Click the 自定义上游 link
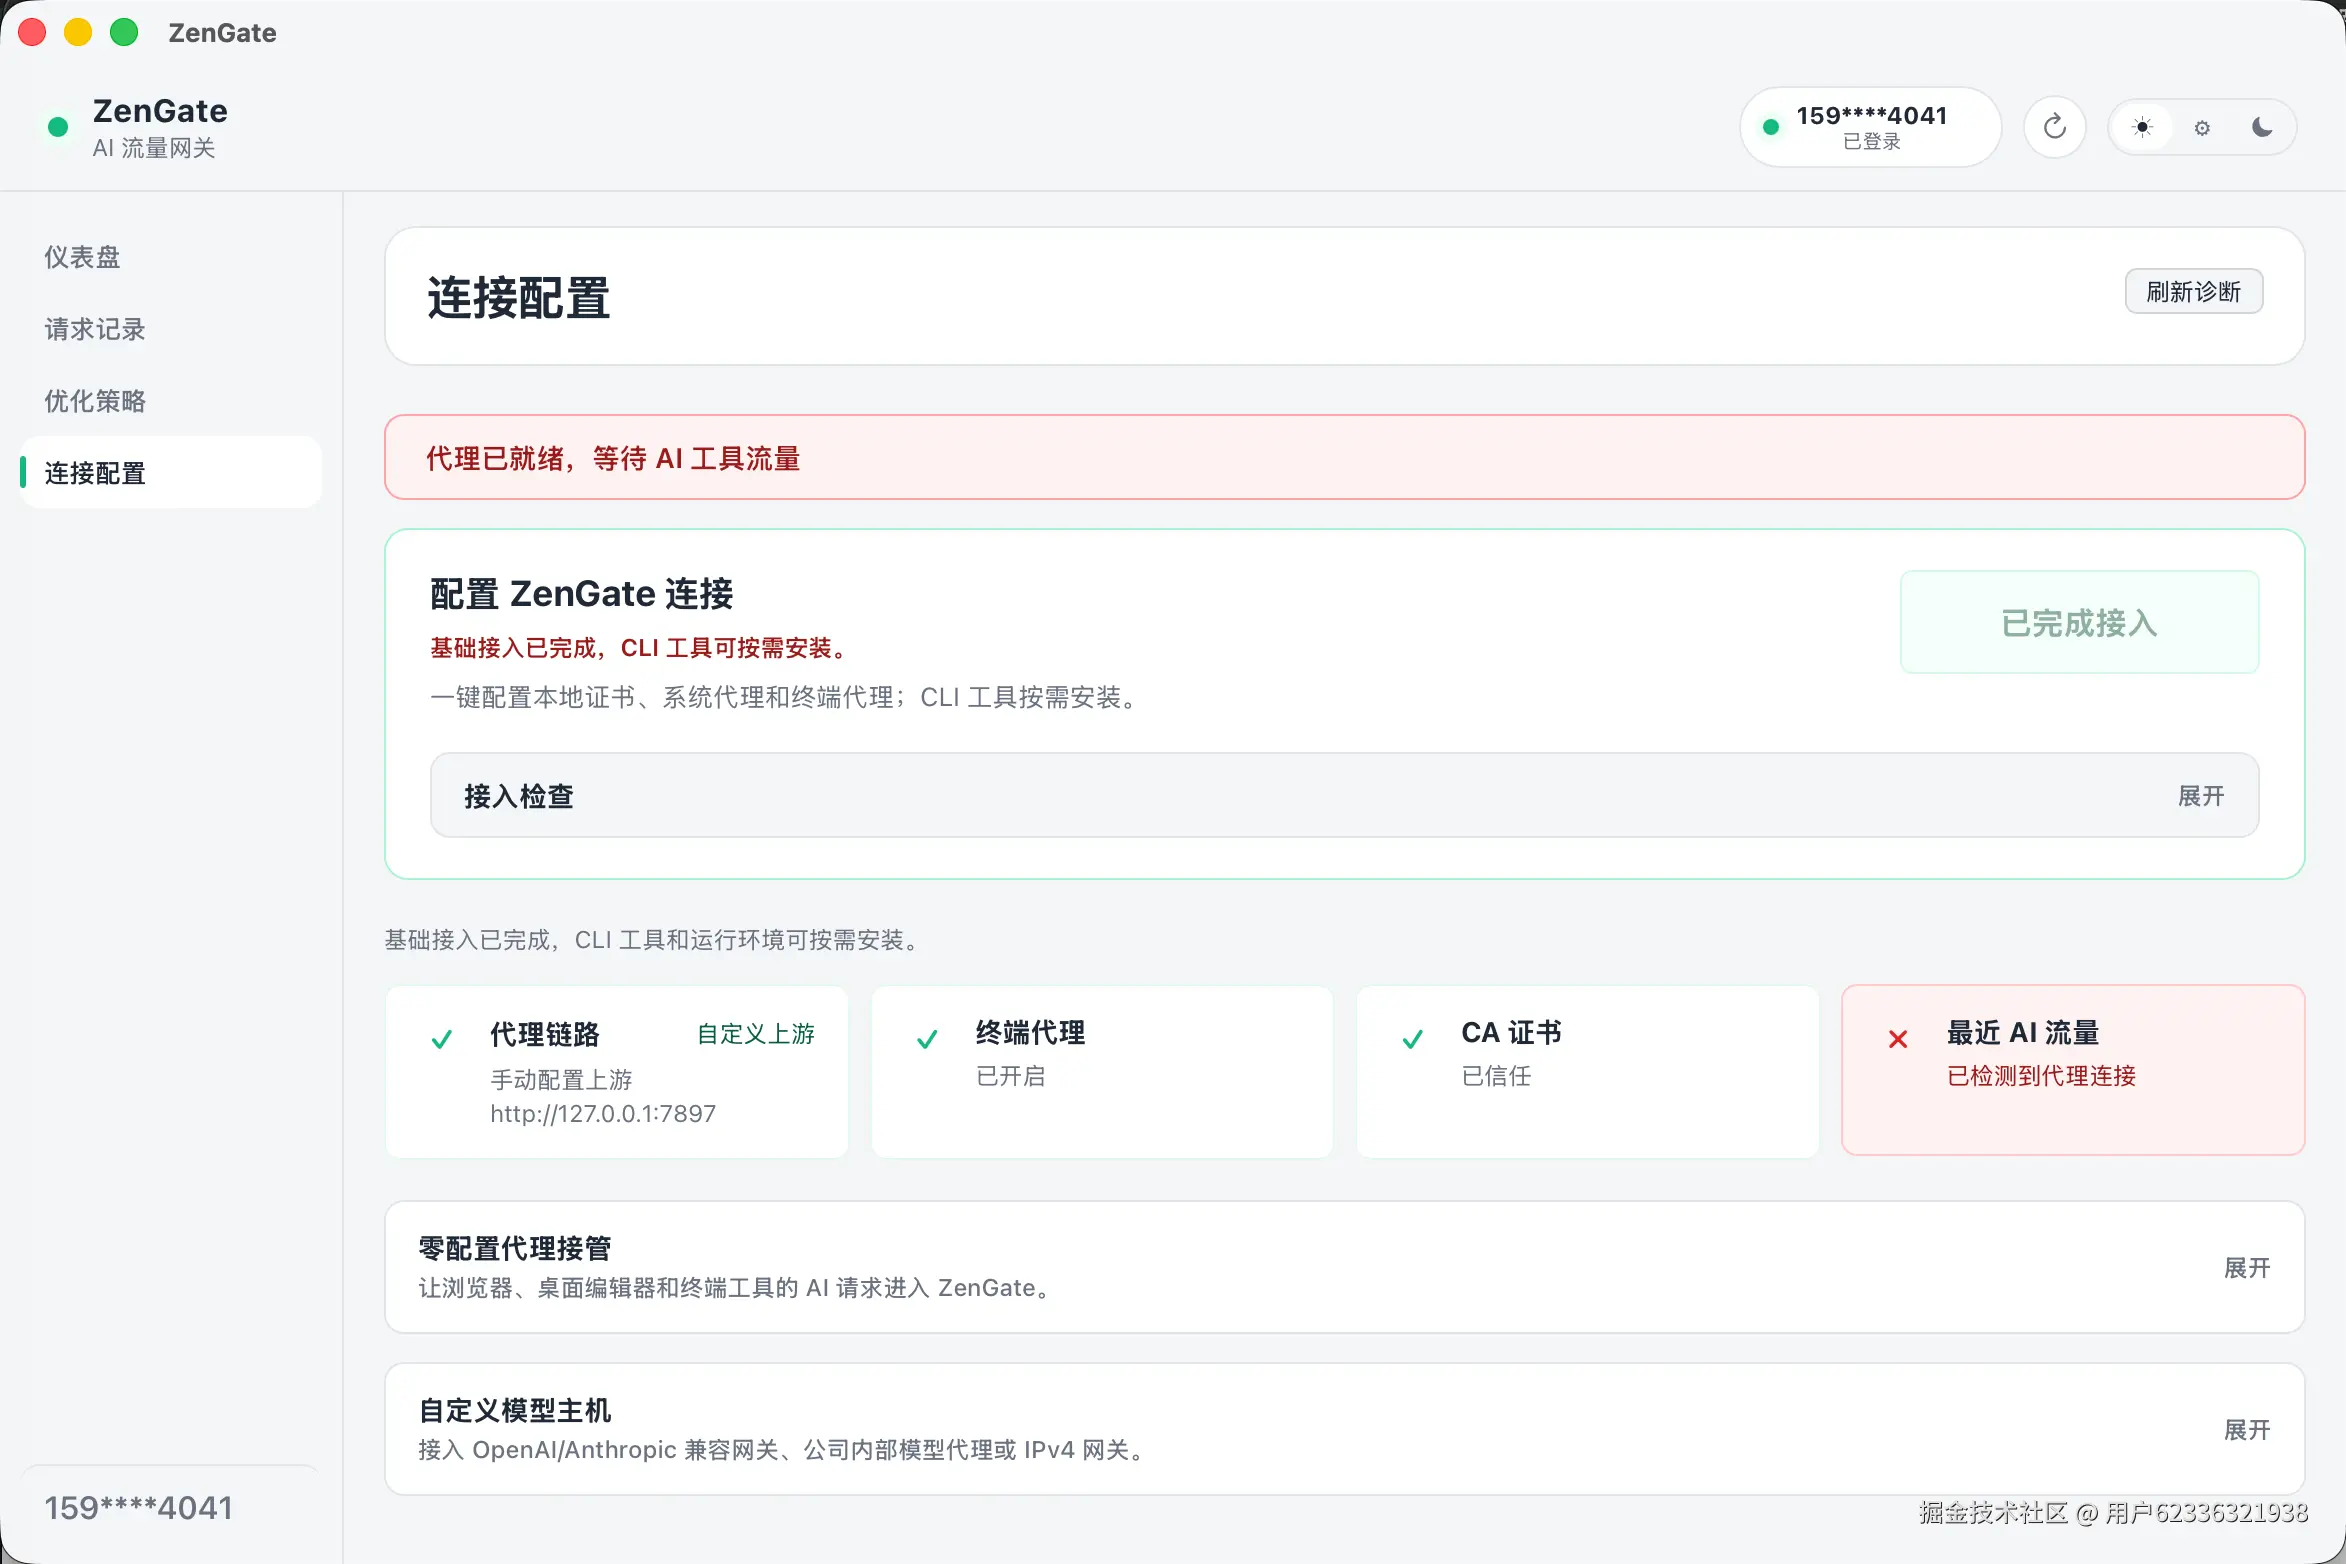 756,1033
